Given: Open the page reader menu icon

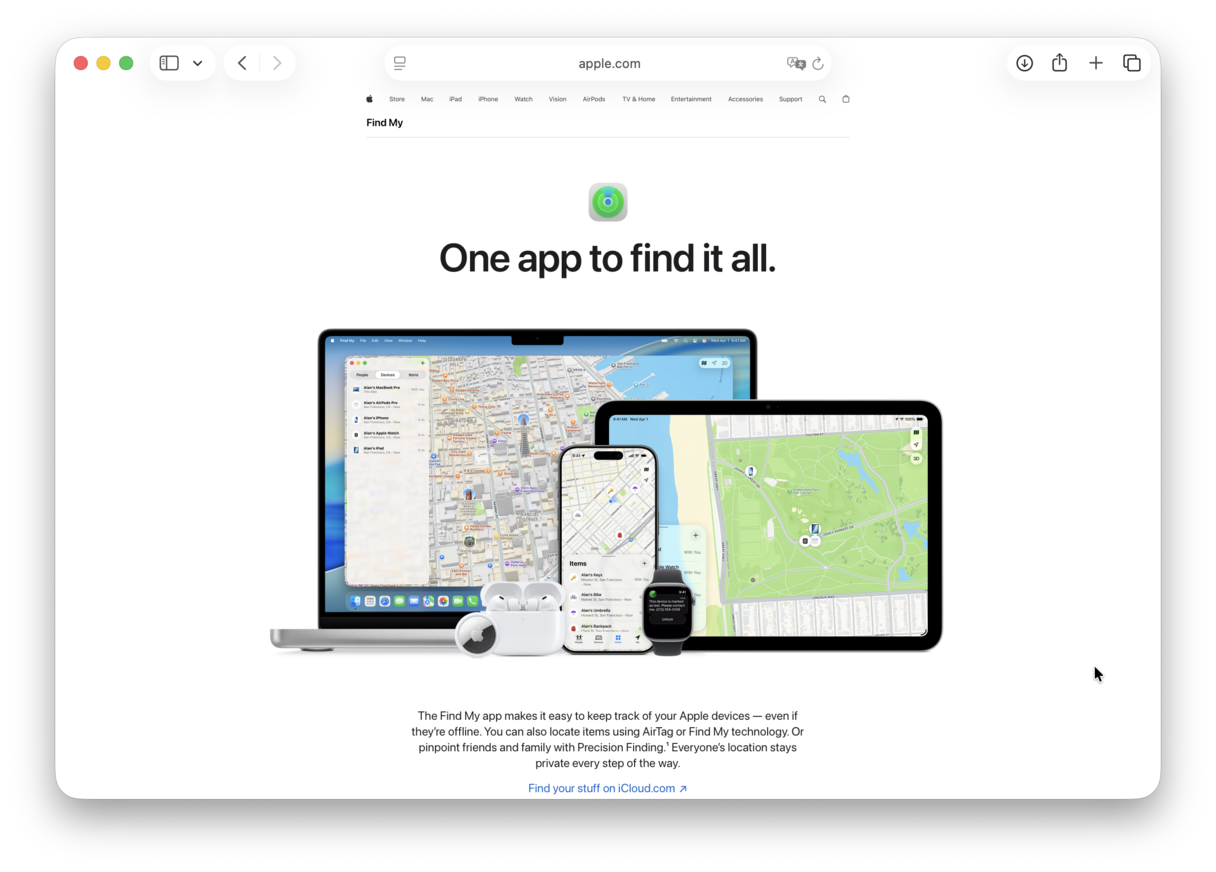Looking at the screenshot, I should (400, 63).
